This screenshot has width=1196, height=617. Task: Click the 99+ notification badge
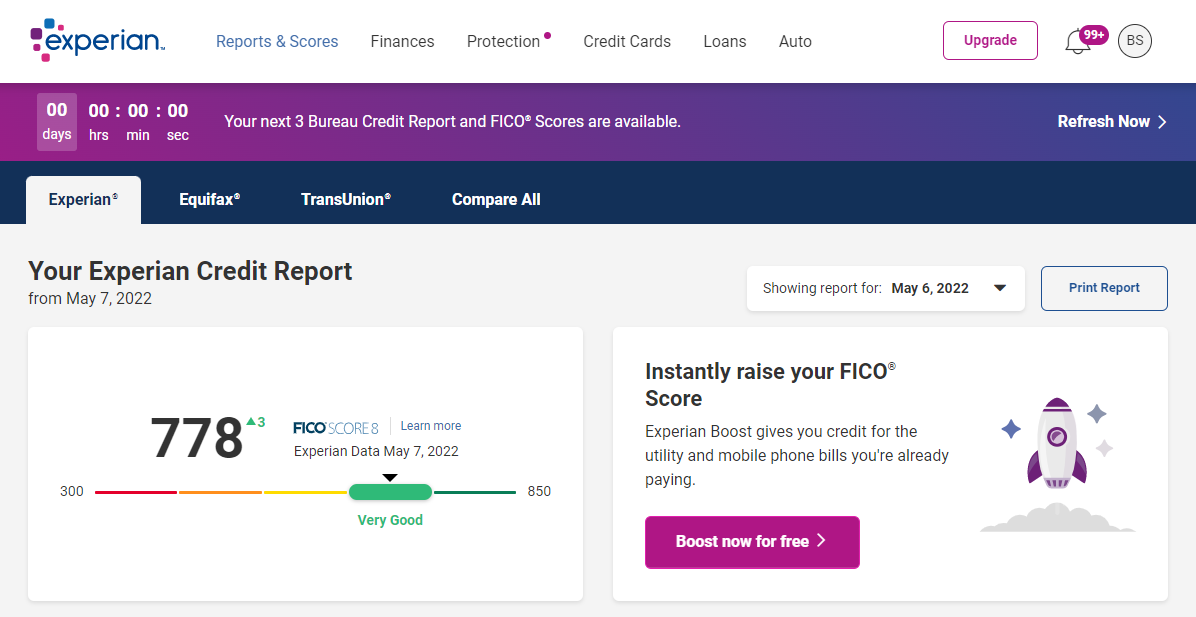(x=1094, y=35)
